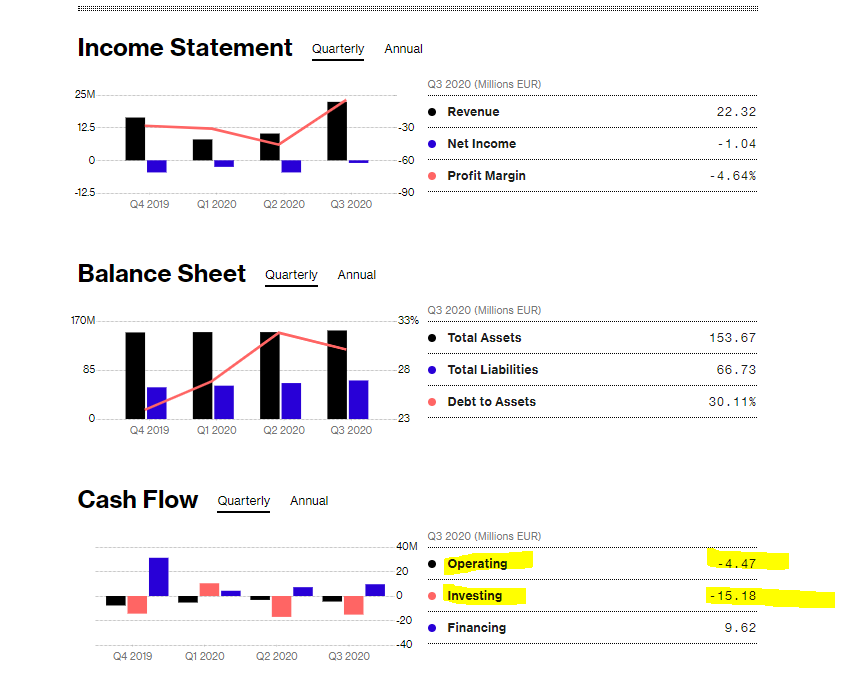This screenshot has width=841, height=685.
Task: Click the blue Financing legend dot
Action: click(x=432, y=628)
